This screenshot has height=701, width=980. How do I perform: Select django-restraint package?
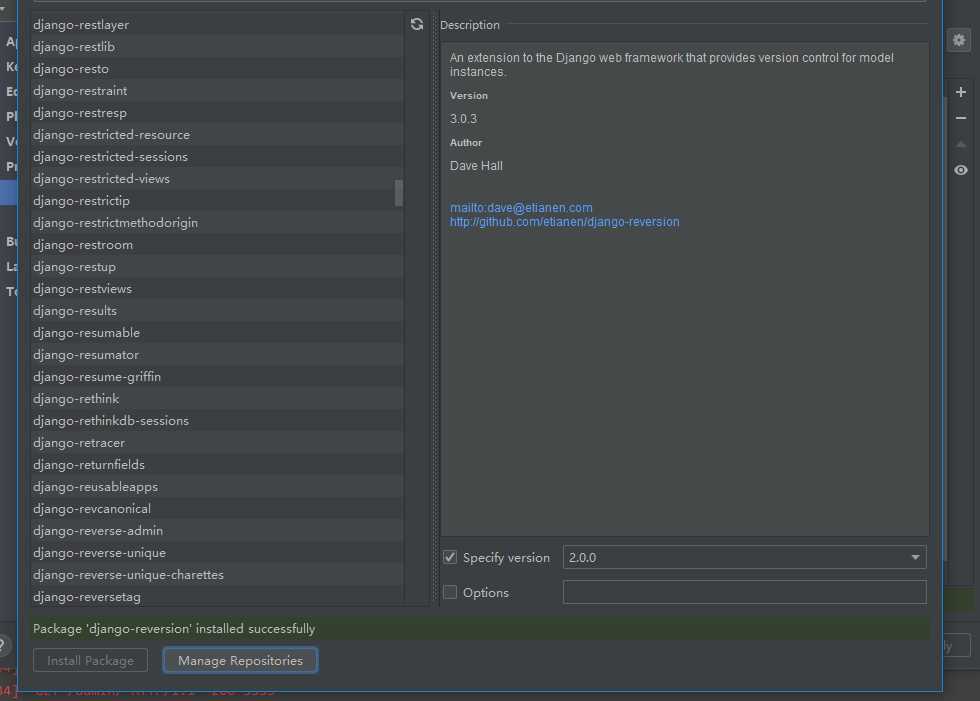217,91
